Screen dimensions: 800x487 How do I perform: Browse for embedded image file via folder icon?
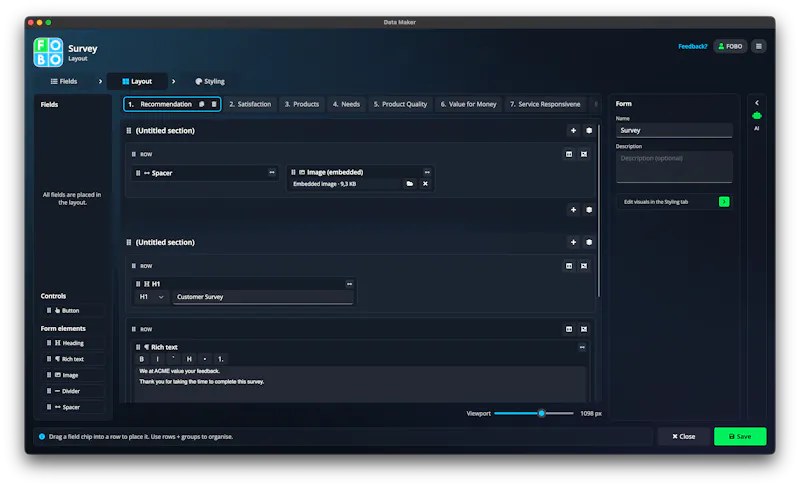[409, 184]
